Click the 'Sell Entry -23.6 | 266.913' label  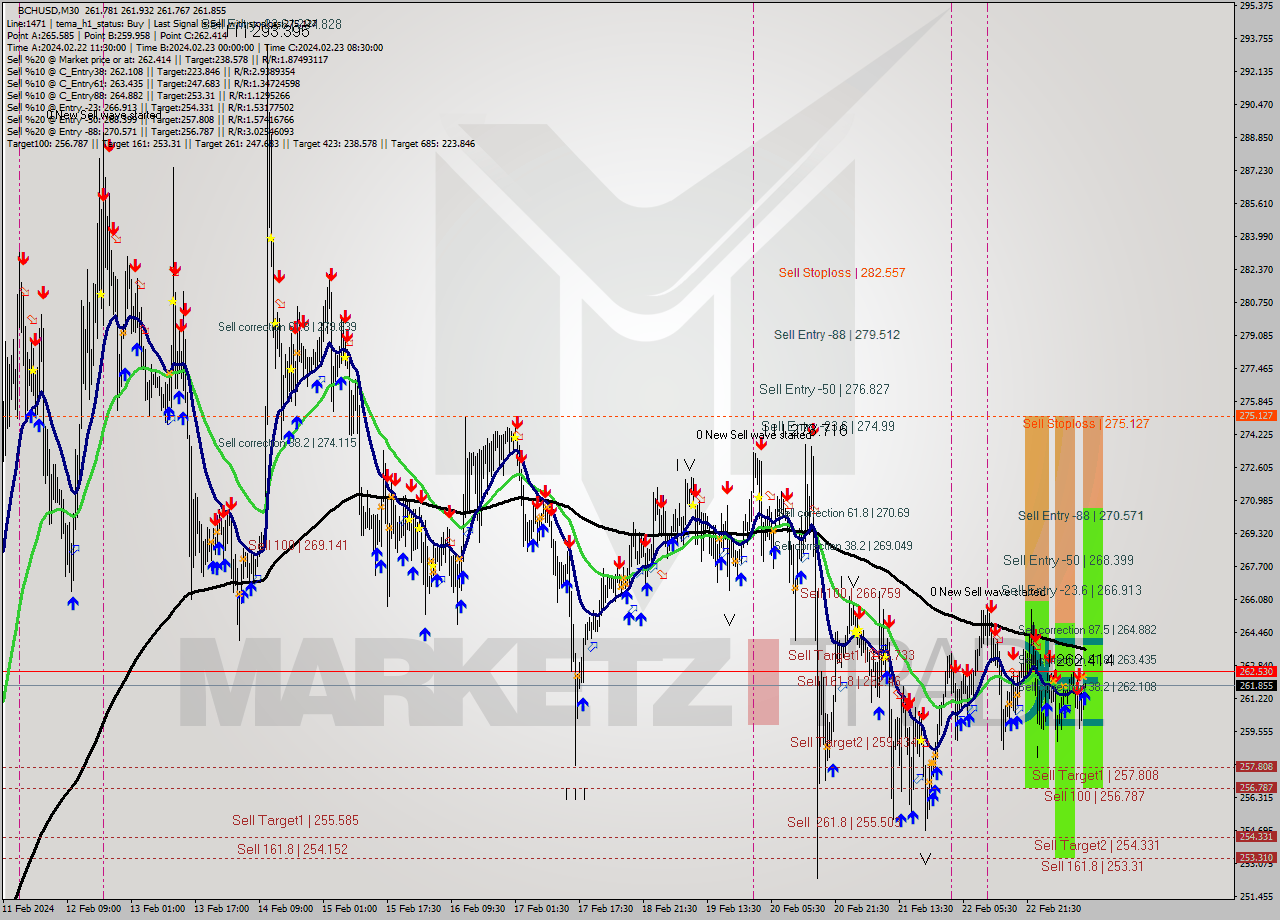[1071, 590]
